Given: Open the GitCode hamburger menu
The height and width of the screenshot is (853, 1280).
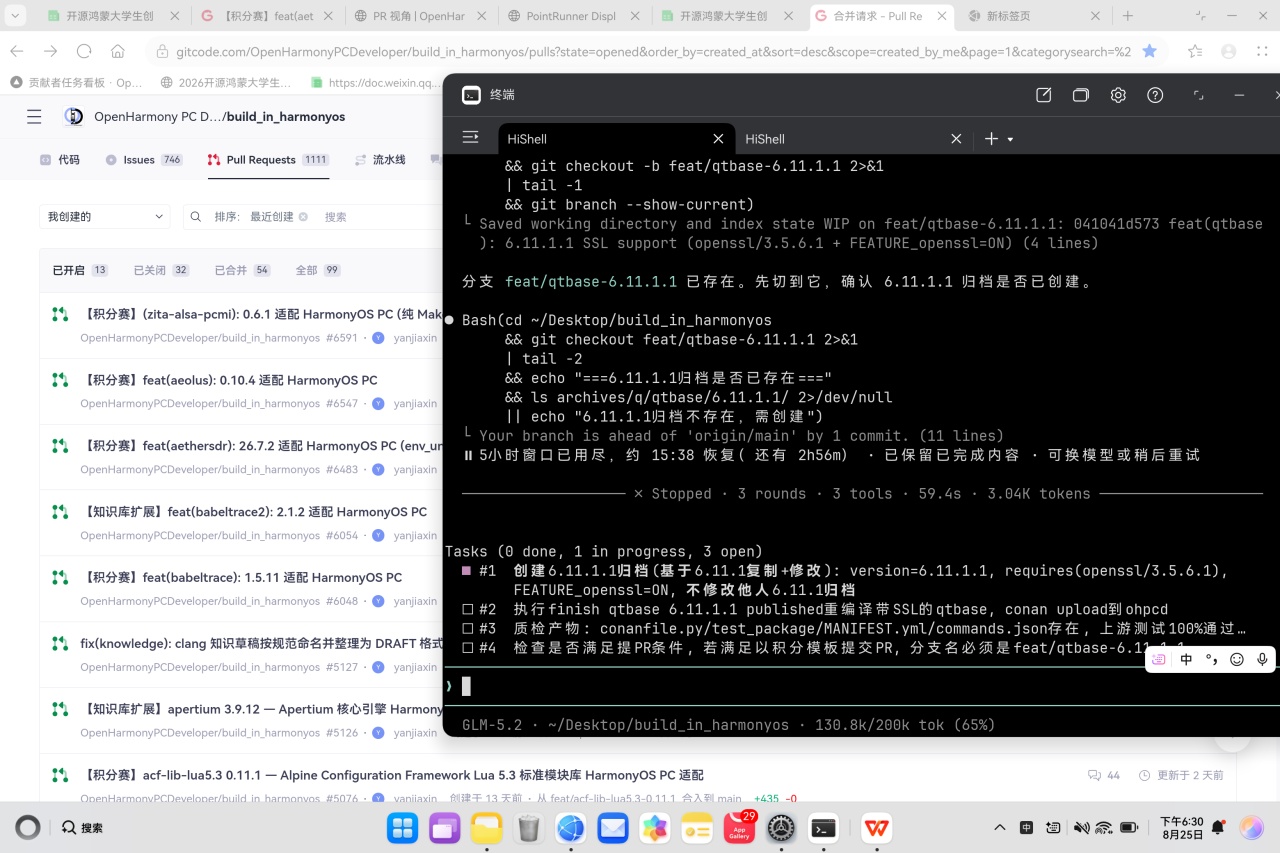Looking at the screenshot, I should pyautogui.click(x=34, y=117).
